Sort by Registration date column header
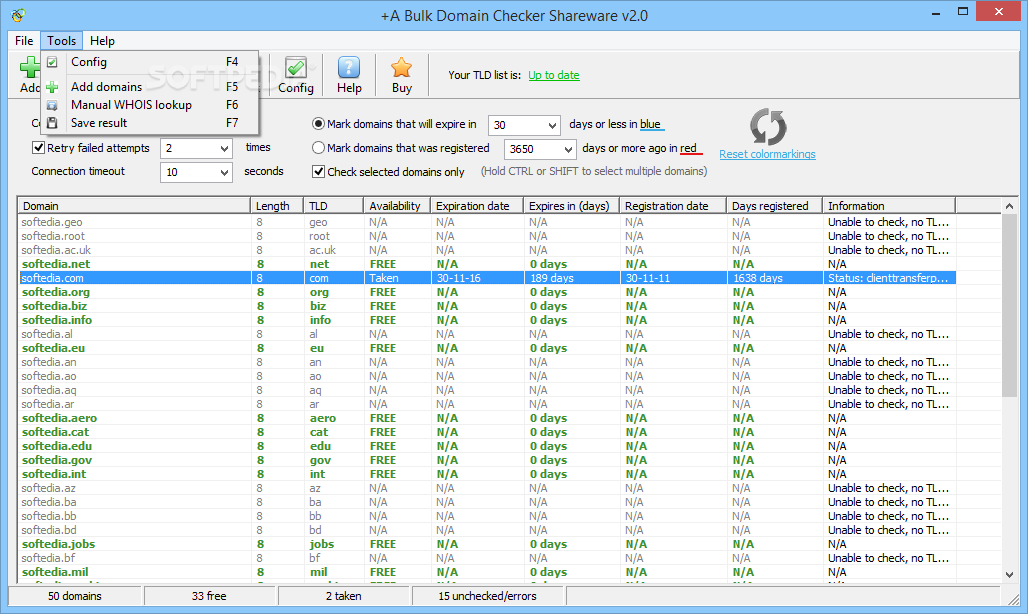Viewport: 1028px width, 614px height. 673,206
